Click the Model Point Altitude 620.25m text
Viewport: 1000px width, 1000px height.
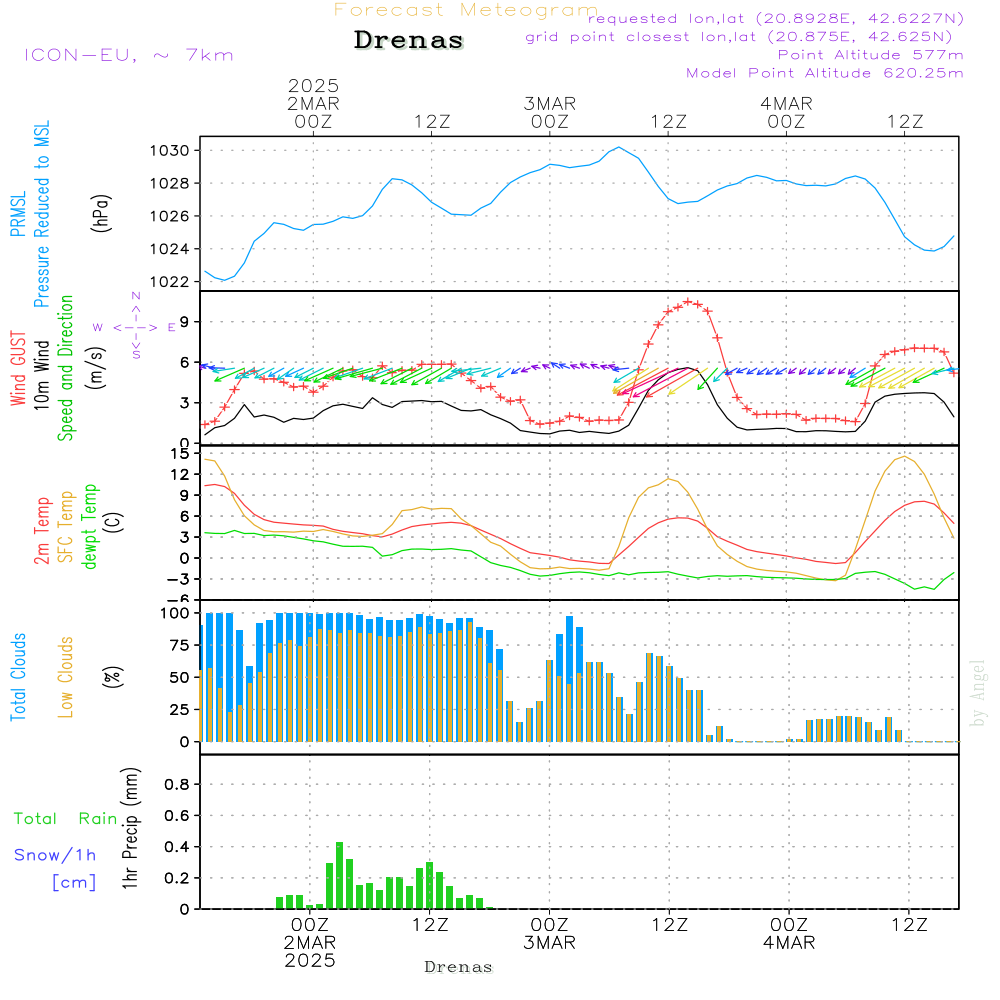coord(824,73)
